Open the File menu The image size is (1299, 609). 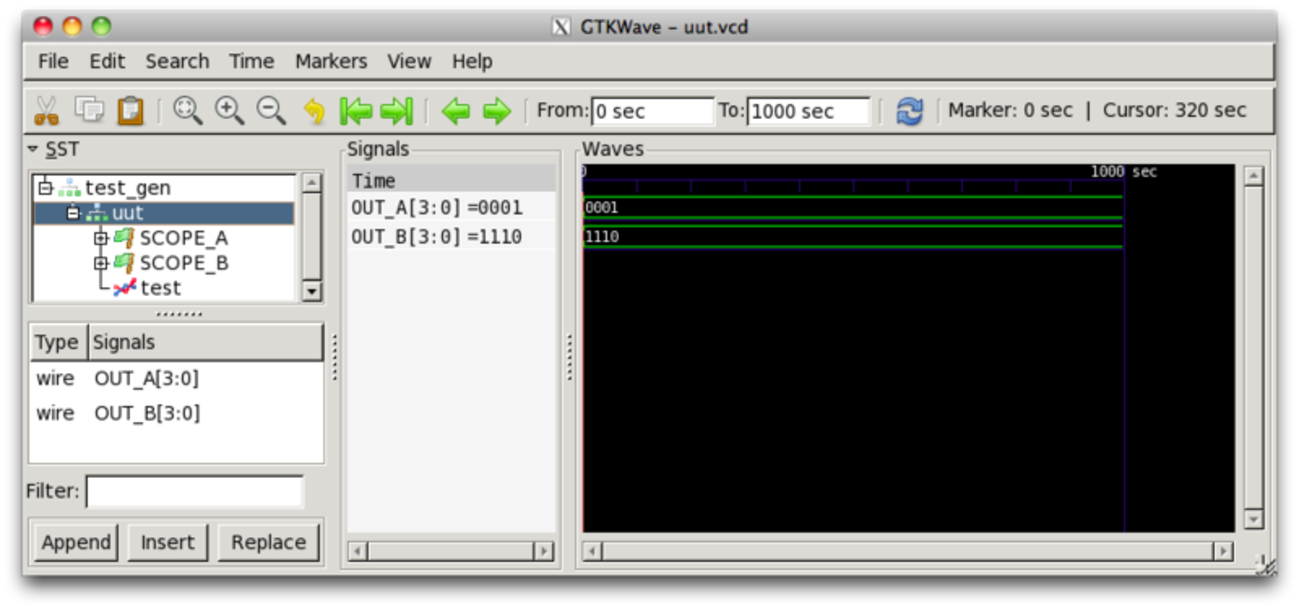(x=53, y=61)
